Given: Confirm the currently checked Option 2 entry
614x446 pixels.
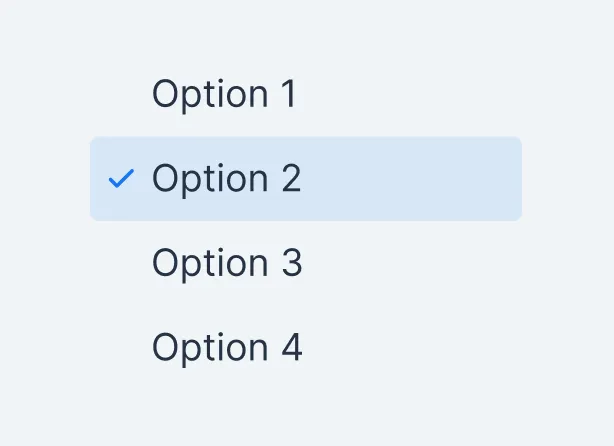Looking at the screenshot, I should [305, 179].
